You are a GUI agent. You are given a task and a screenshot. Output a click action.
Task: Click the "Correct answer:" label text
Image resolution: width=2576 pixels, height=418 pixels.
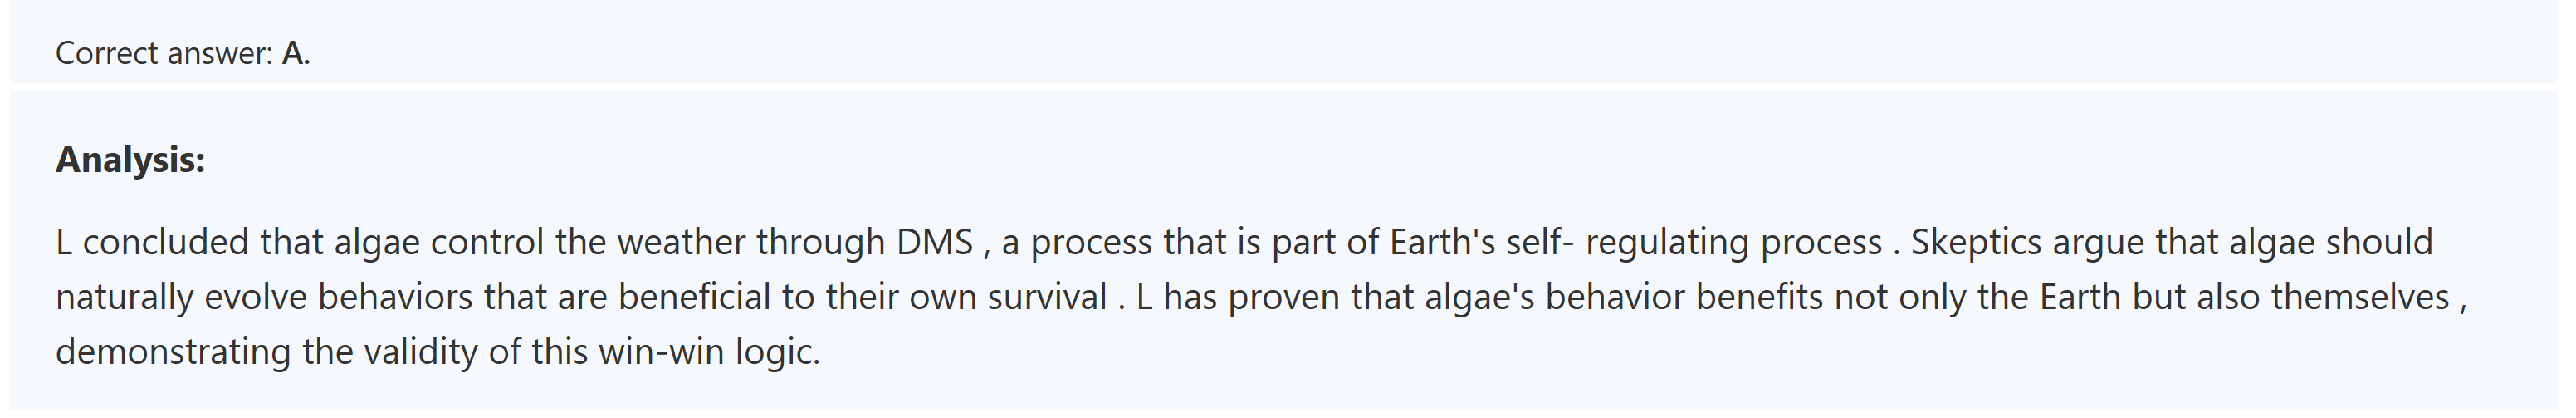(x=163, y=53)
